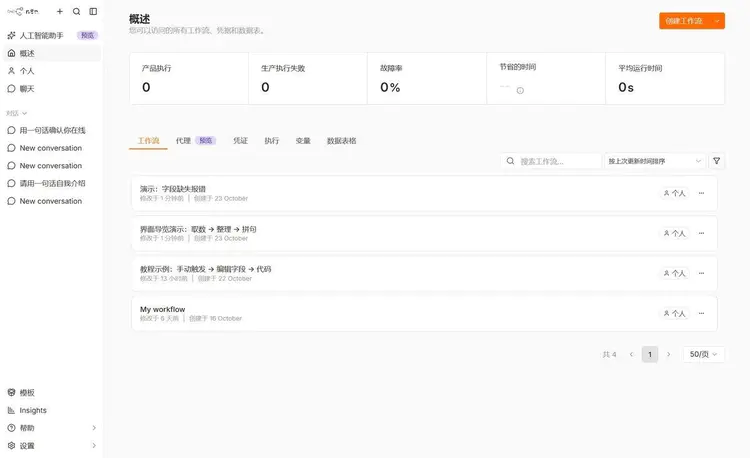This screenshot has width=750, height=458.
Task: Open more menu for 教程示例 workflow
Action: coord(701,273)
